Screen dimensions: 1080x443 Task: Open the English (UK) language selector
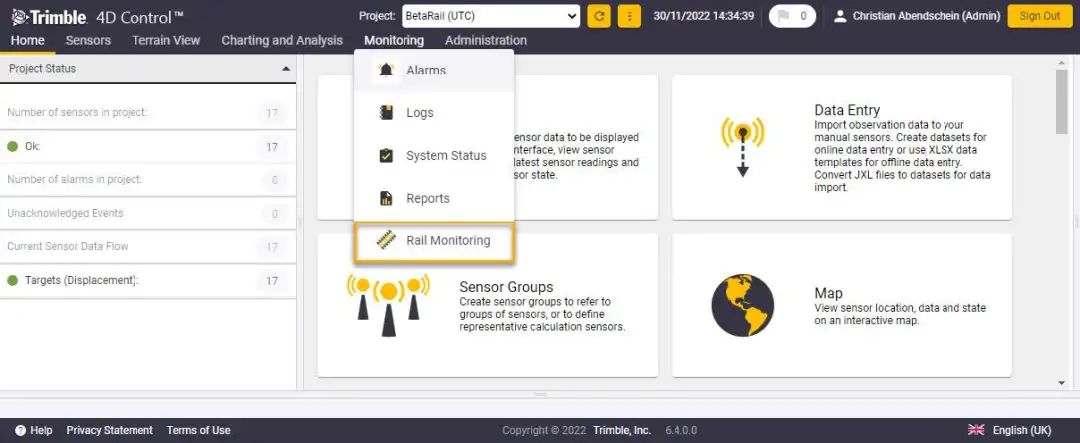[x=1010, y=430]
